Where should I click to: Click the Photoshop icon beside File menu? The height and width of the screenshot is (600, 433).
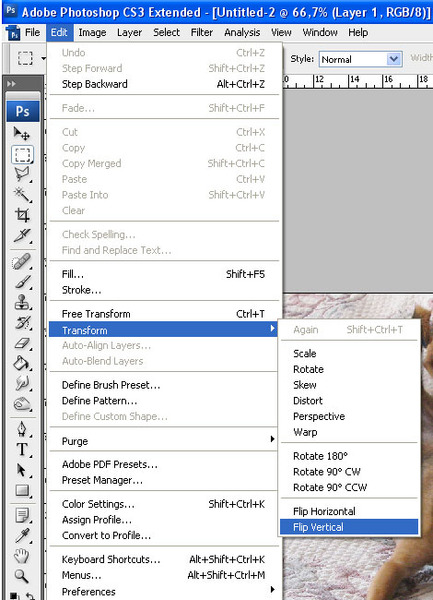point(13,33)
